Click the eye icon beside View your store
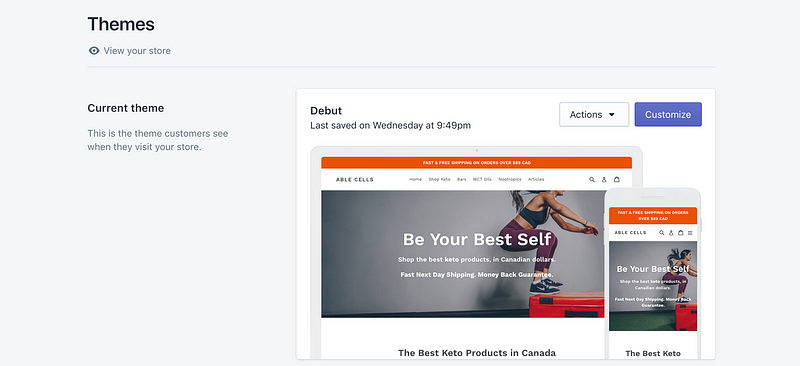This screenshot has width=800, height=366. pos(94,51)
